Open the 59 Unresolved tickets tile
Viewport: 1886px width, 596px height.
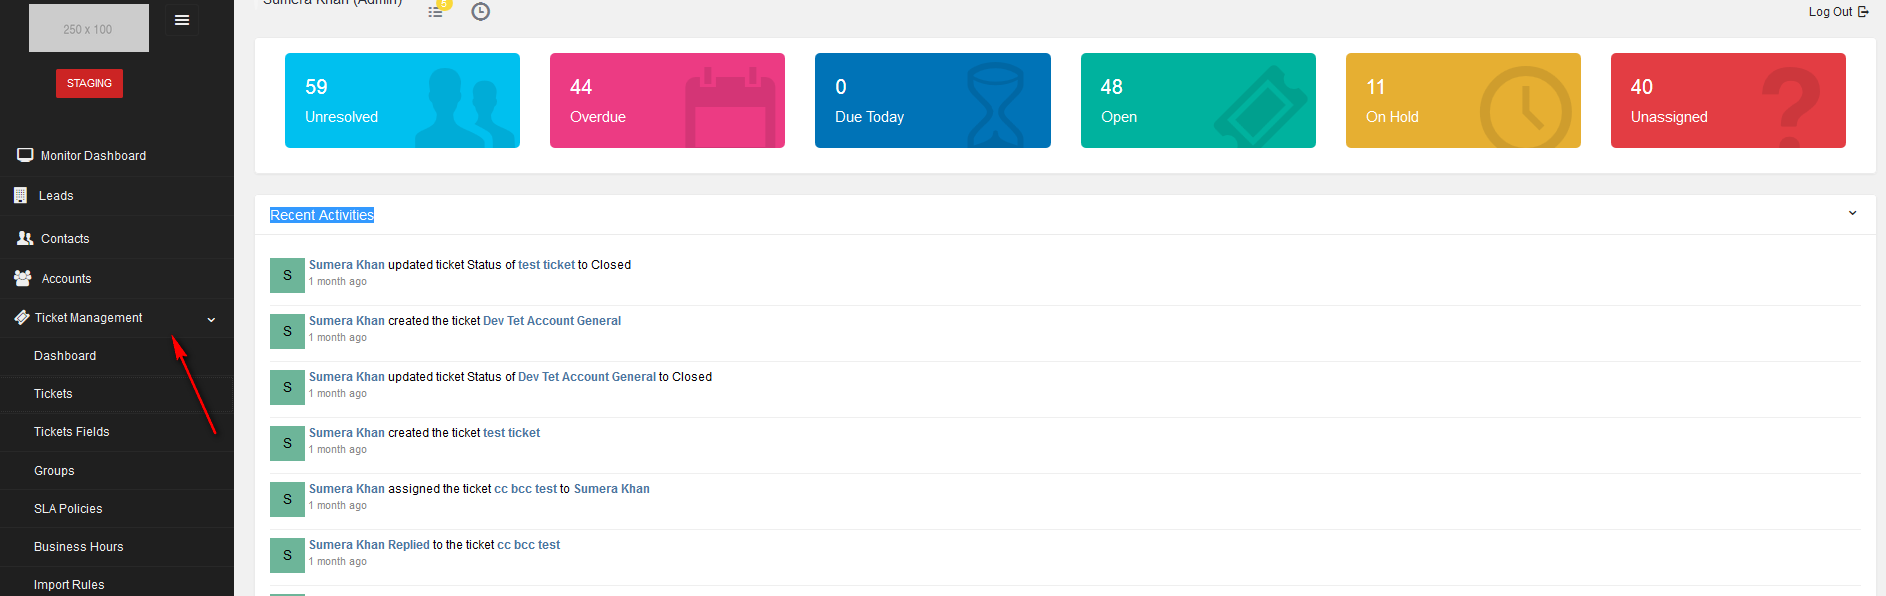tap(402, 100)
